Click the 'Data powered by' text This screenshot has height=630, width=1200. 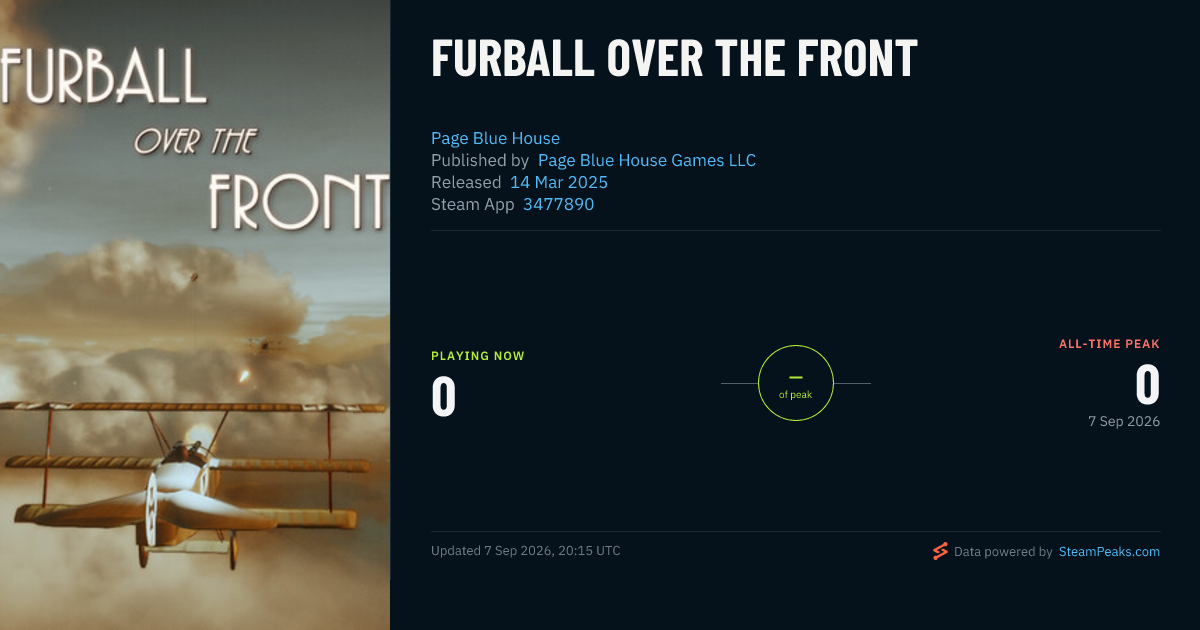[x=1003, y=551]
